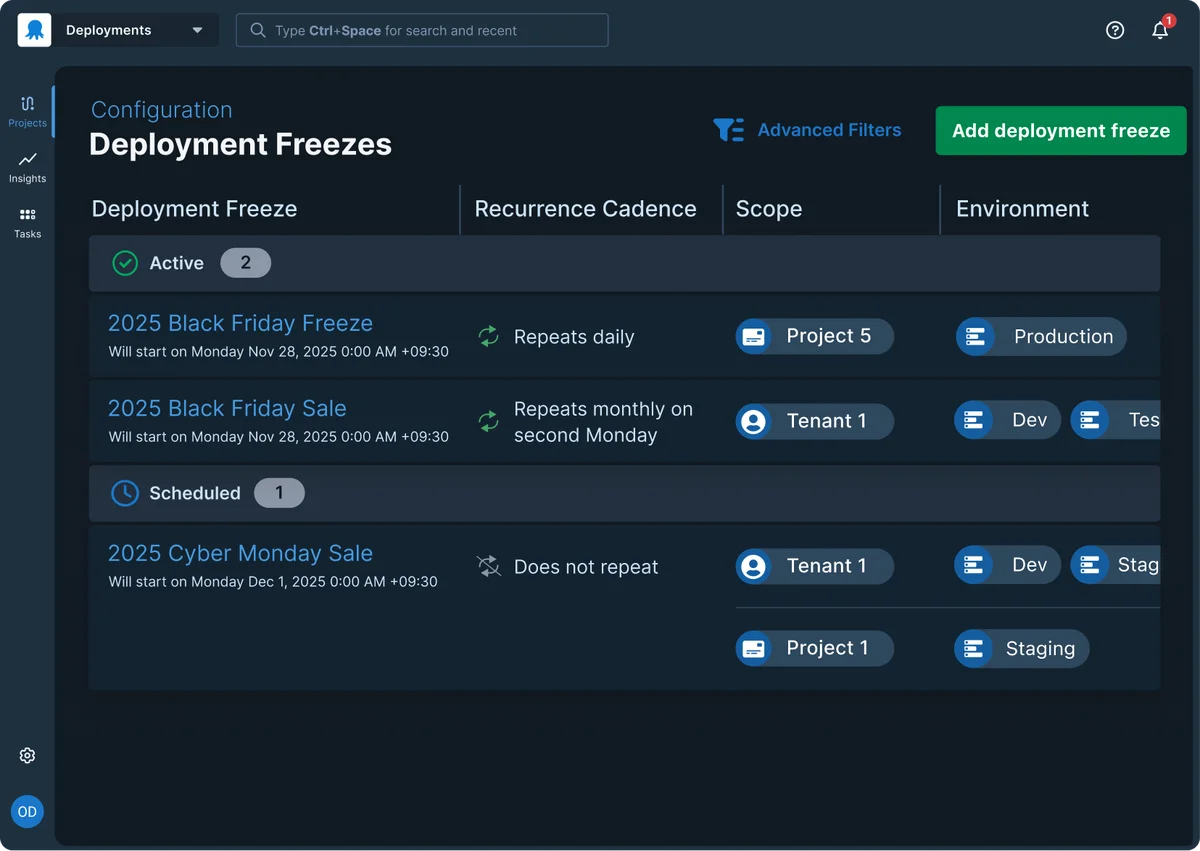Click Dev chip in Black Friday Sale row
This screenshot has width=1200, height=851.
pos(1008,420)
